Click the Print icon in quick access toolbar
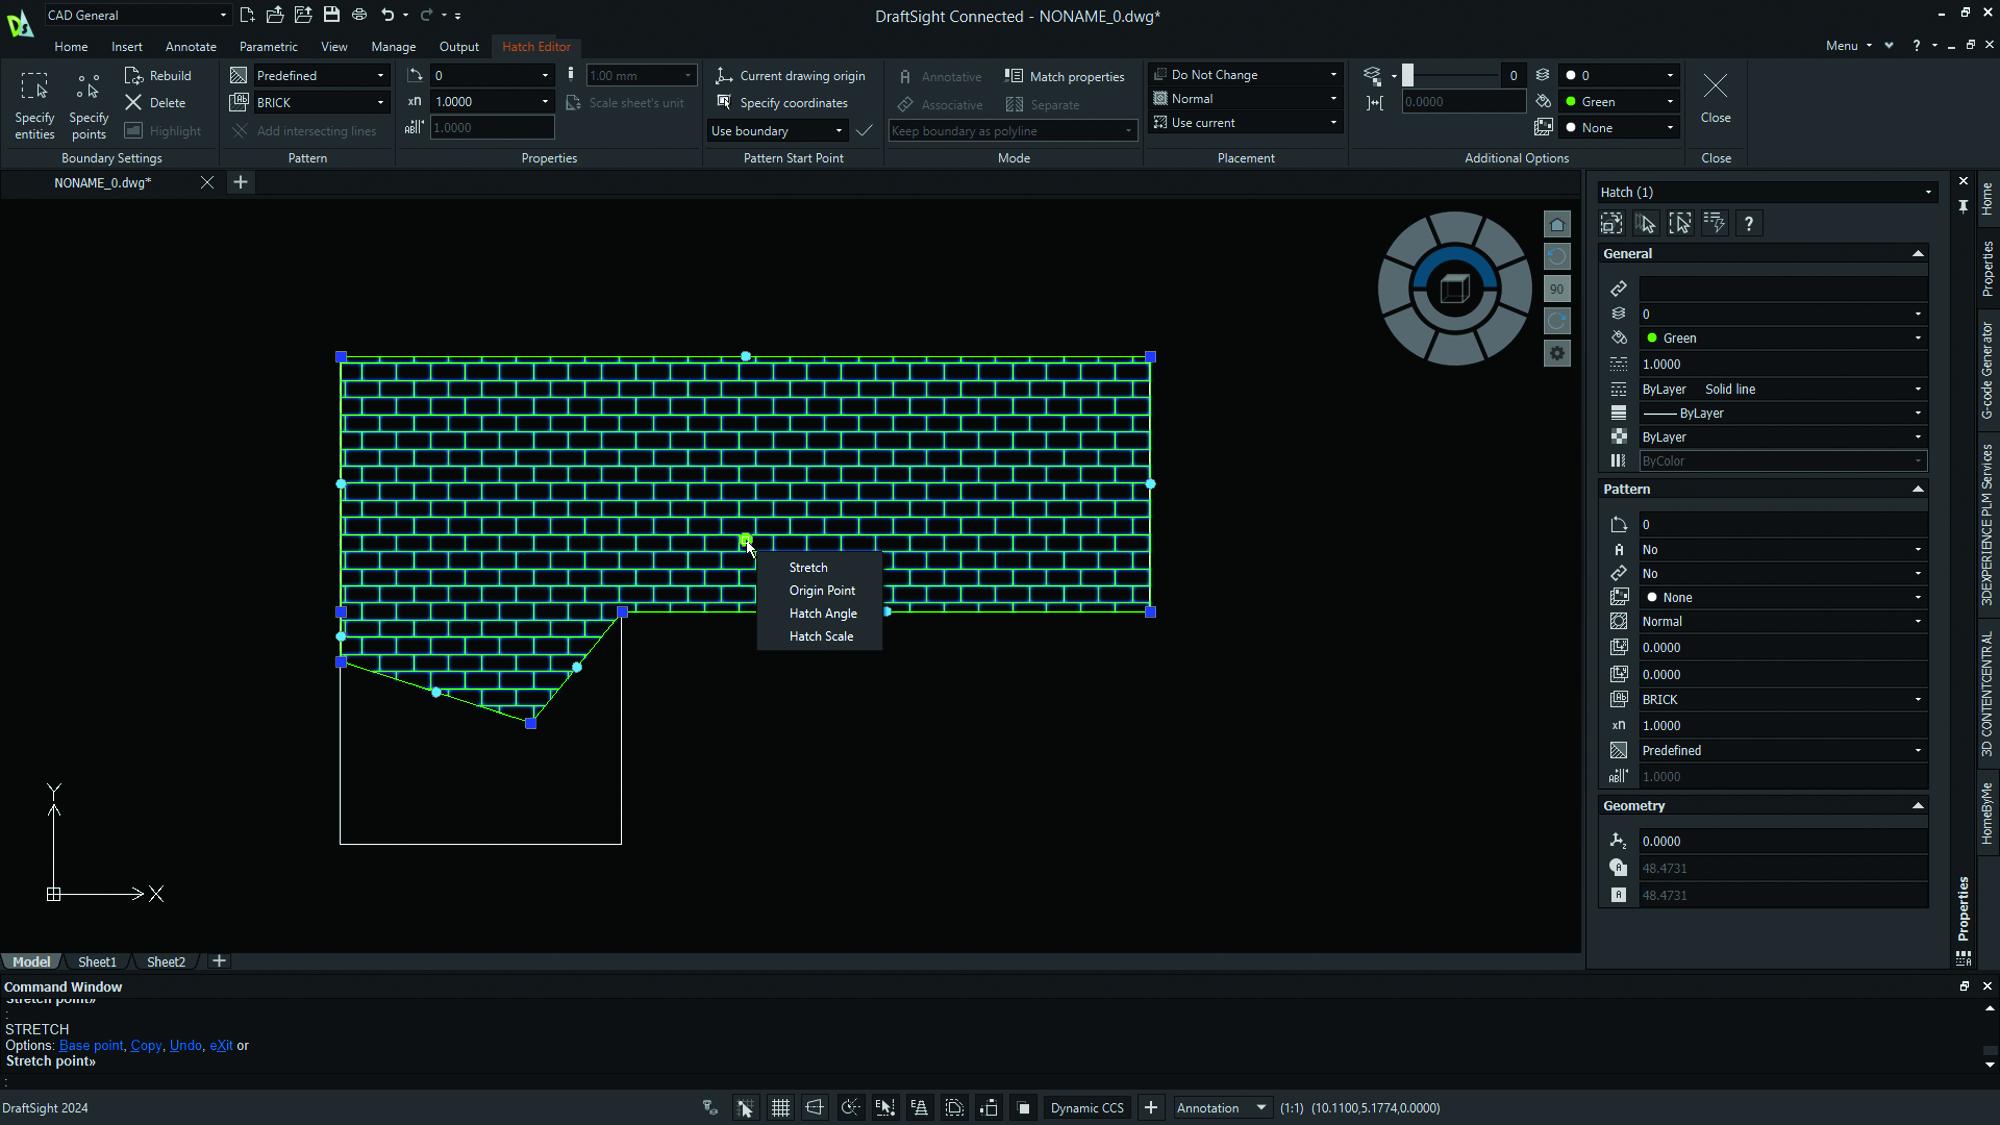2000x1125 pixels. point(359,15)
